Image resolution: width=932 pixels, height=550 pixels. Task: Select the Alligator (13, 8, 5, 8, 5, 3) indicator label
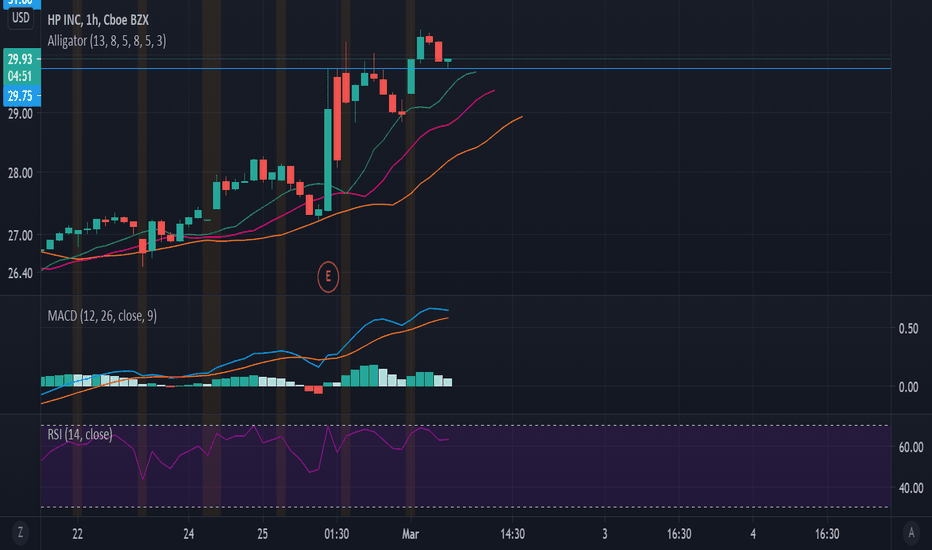pyautogui.click(x=107, y=40)
